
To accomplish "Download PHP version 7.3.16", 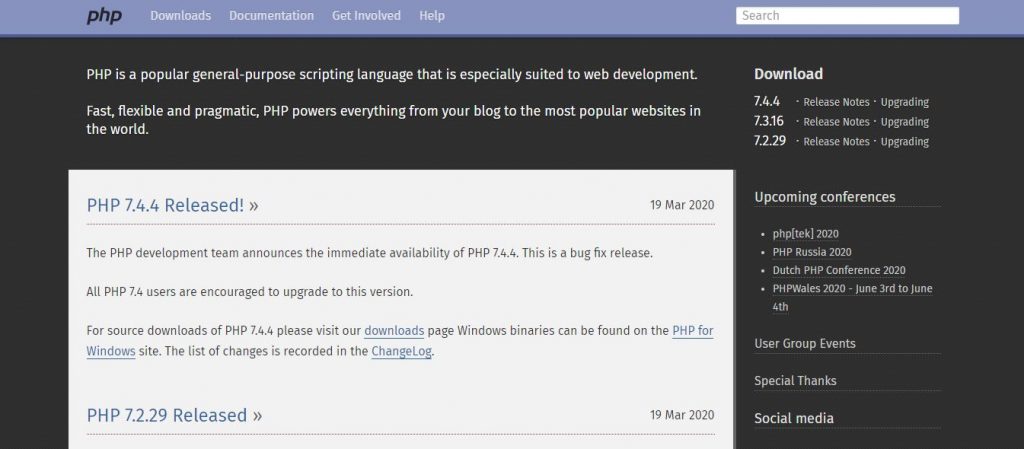I will (x=769, y=121).
